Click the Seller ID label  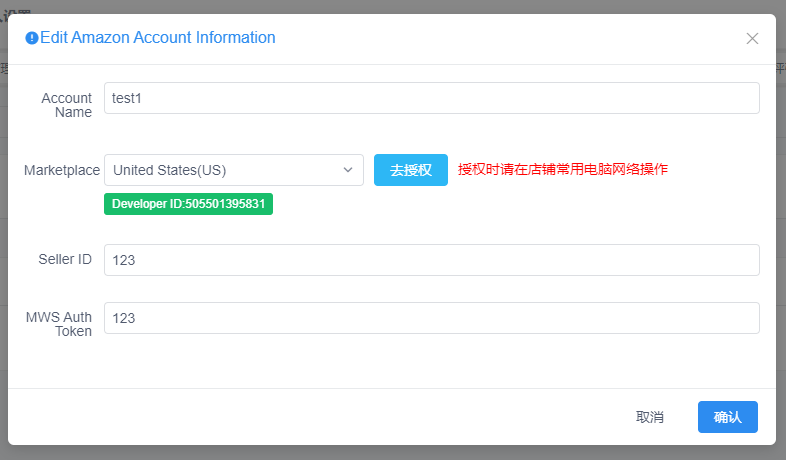pos(65,259)
